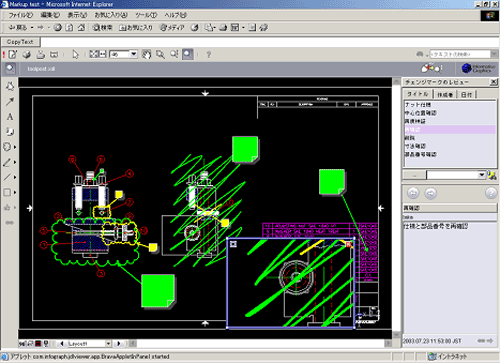The image size is (500, 364).
Task: Select the text annotation tool
Action: click(x=10, y=117)
